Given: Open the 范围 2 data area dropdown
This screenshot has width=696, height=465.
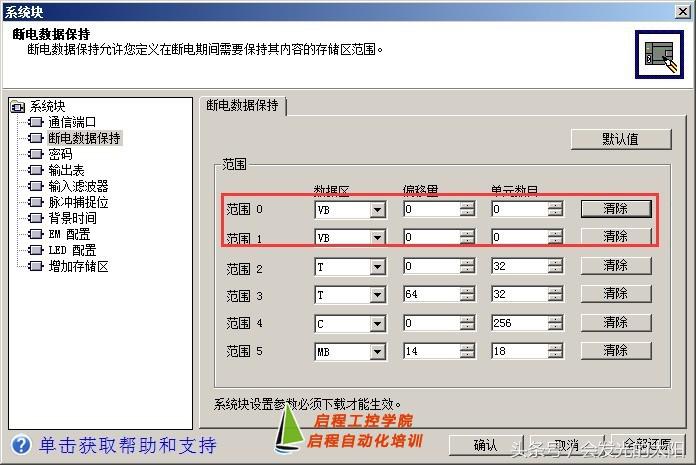Looking at the screenshot, I should pos(377,267).
